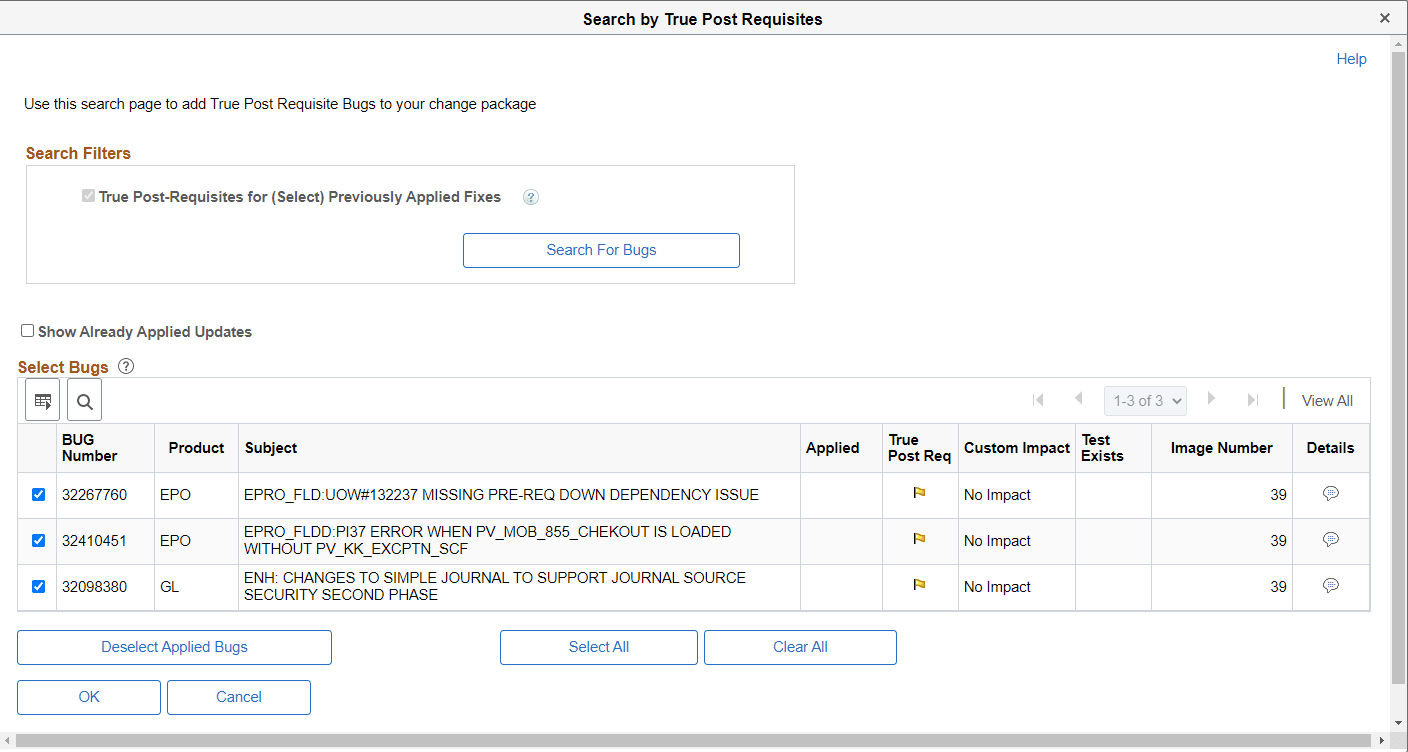The width and height of the screenshot is (1408, 752).
Task: Click the View All link above the grid
Action: (1327, 400)
